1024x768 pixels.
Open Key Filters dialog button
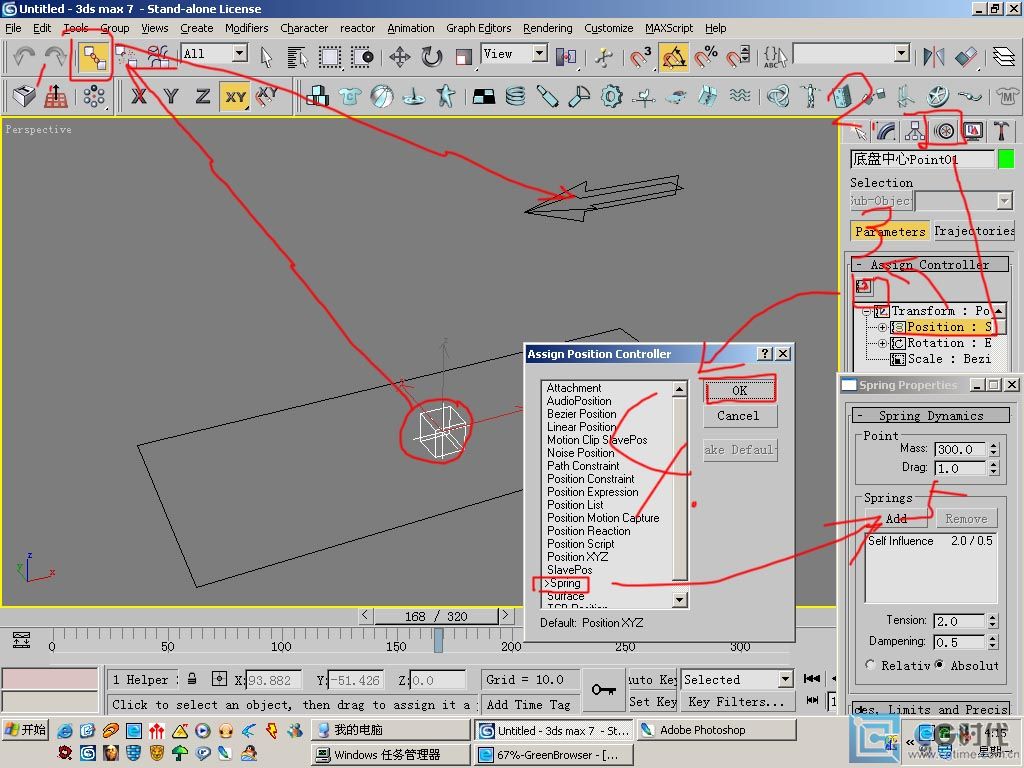(736, 701)
